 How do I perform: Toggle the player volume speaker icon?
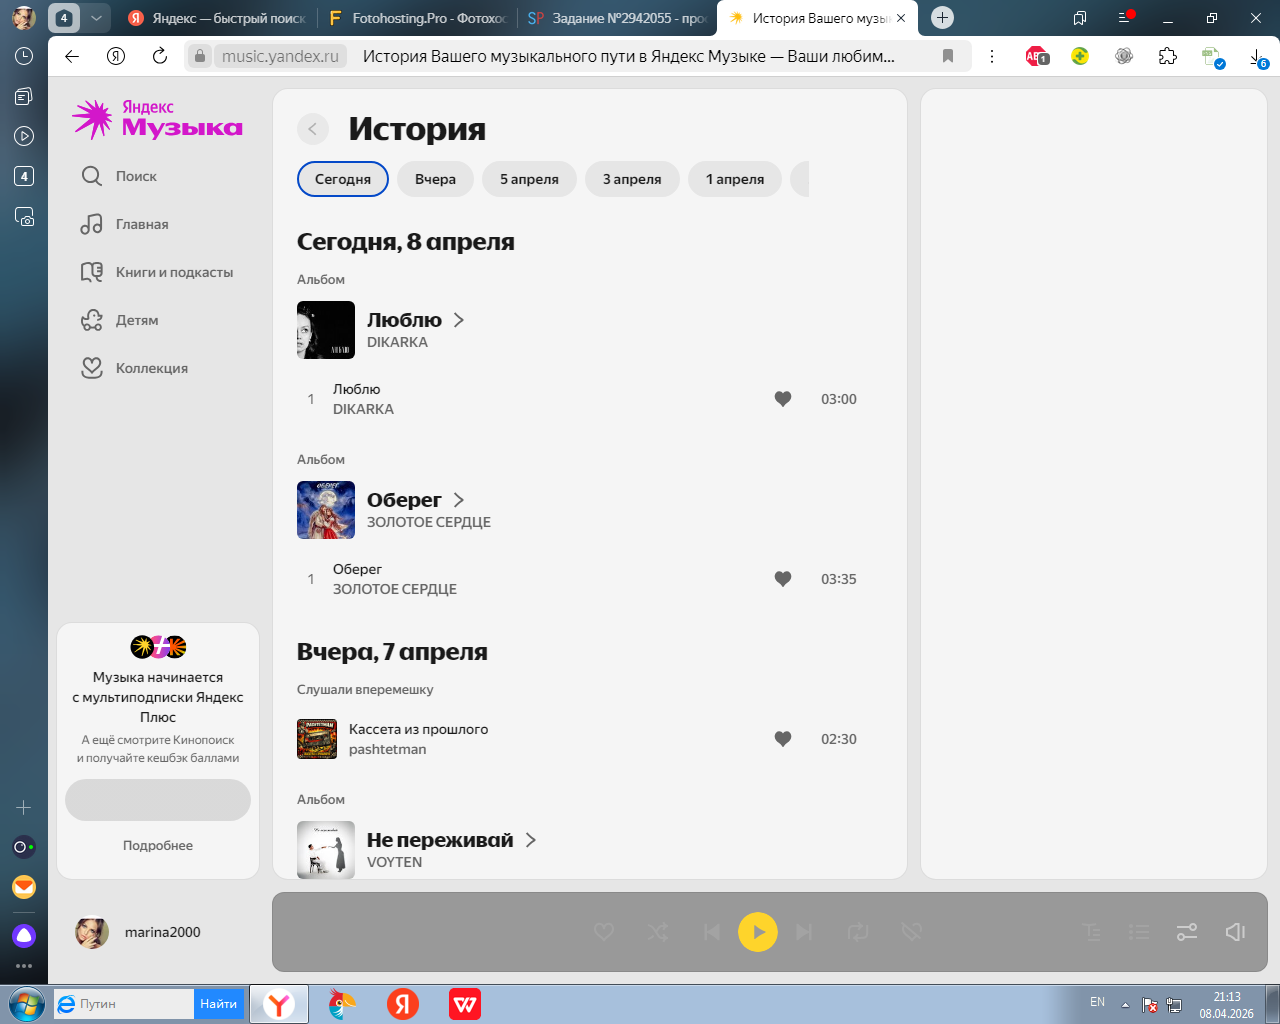(1235, 932)
